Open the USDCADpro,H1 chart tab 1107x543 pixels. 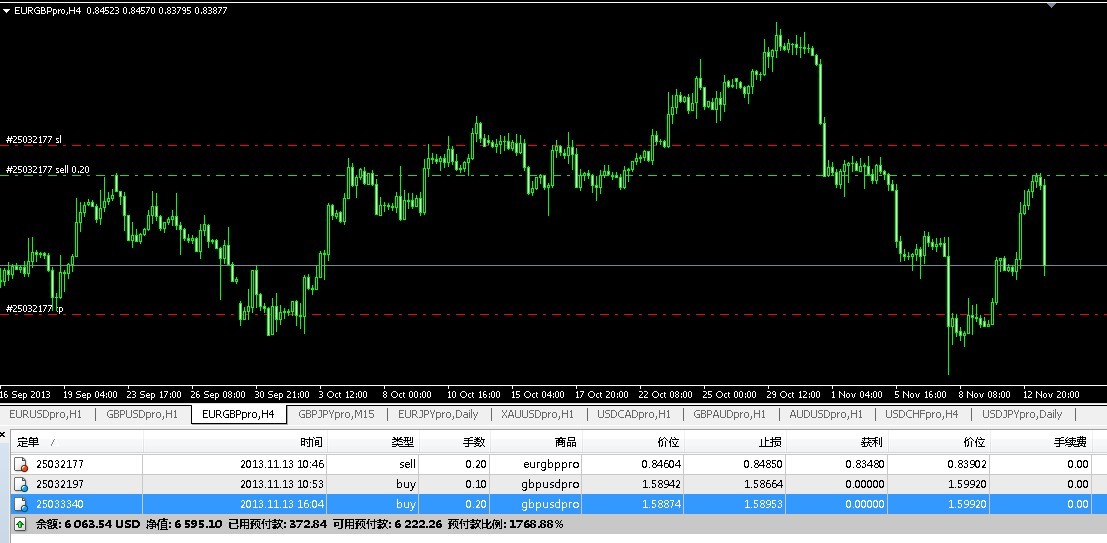coord(634,414)
